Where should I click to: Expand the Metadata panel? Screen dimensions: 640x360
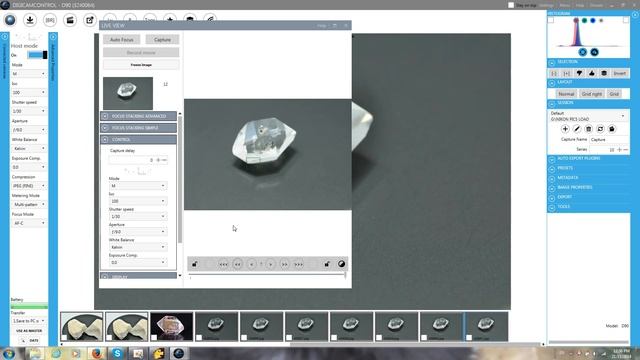point(588,178)
